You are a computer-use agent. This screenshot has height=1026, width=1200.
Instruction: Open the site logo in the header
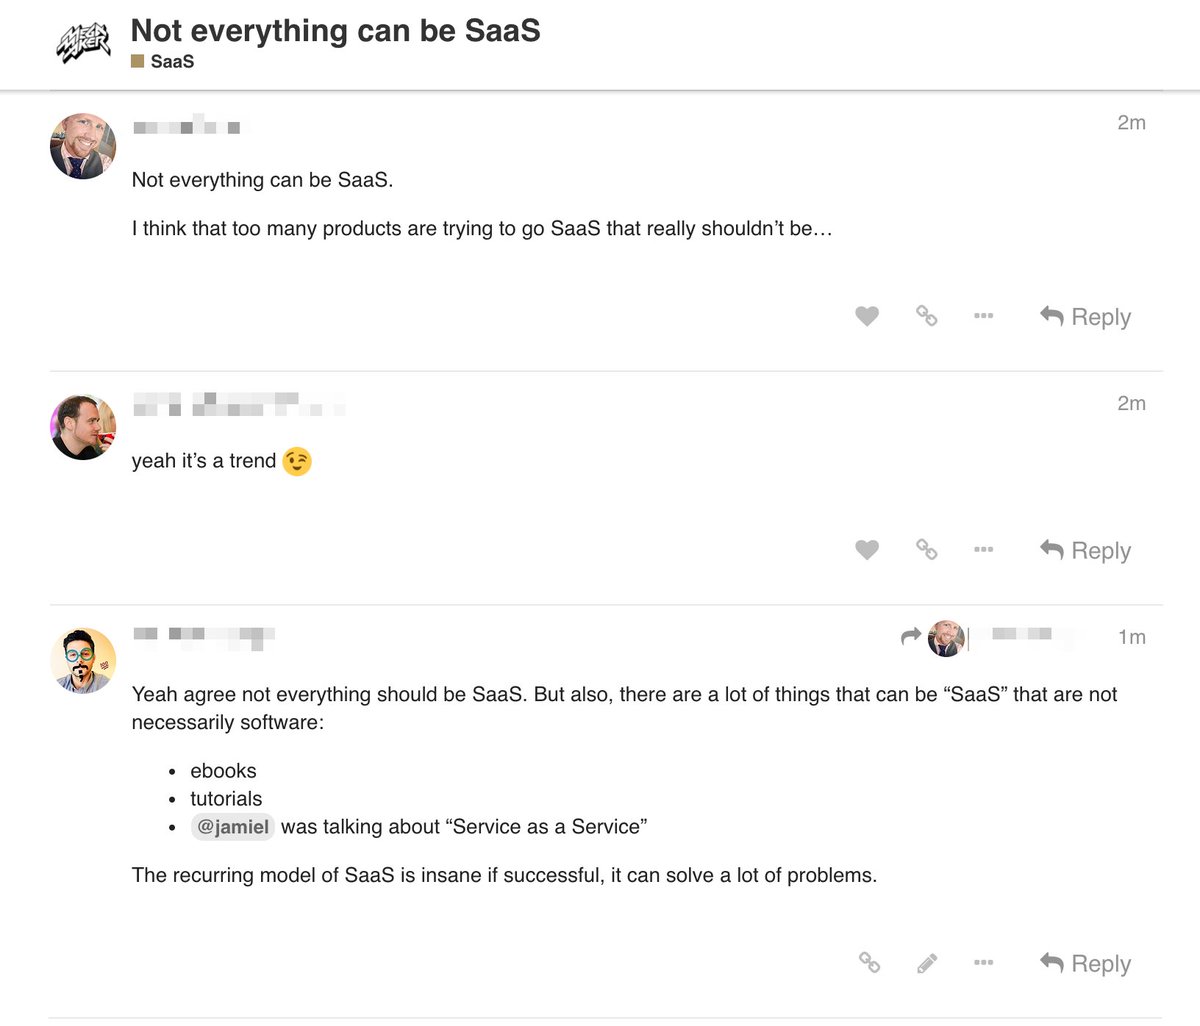coord(83,44)
